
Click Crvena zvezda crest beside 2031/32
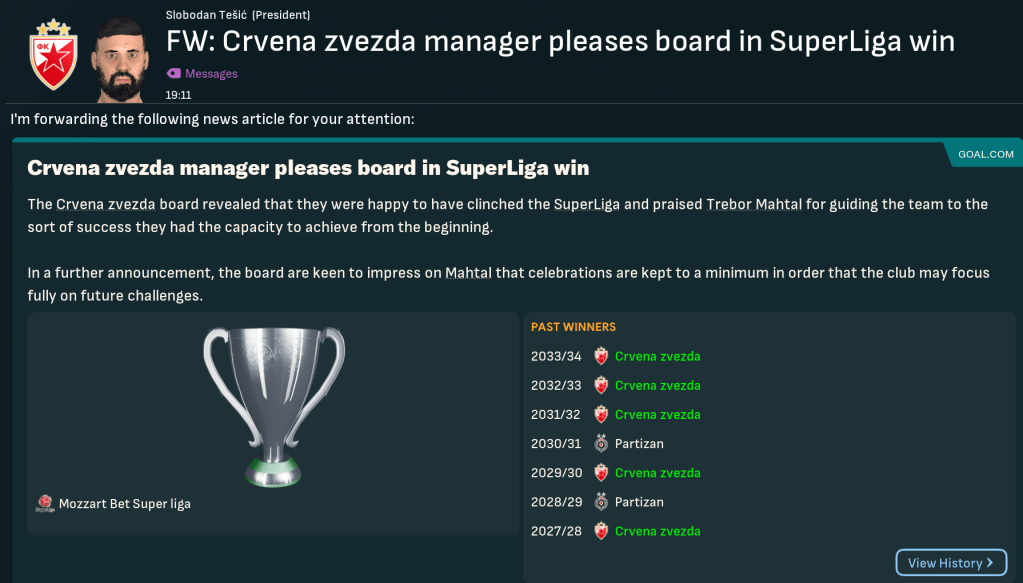point(601,414)
